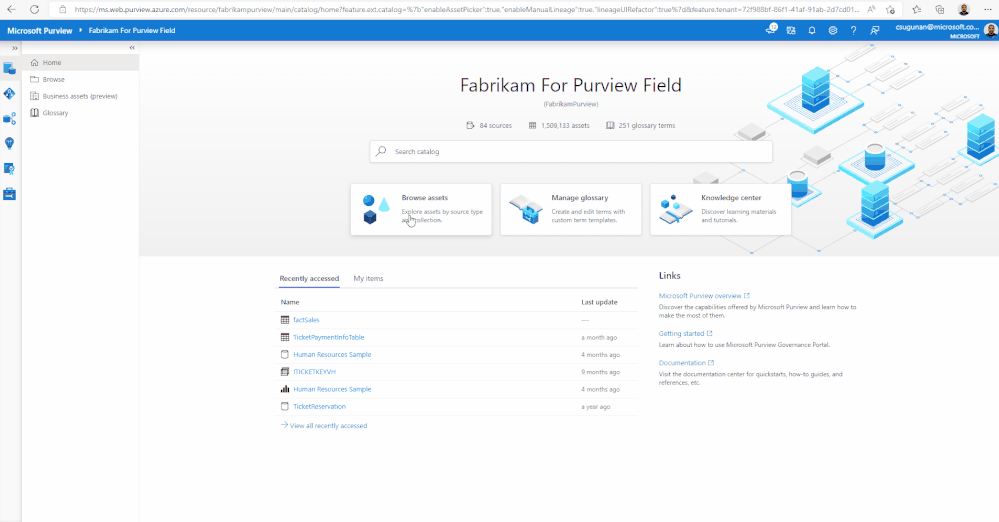This screenshot has height=522, width=999.
Task: Click View all recently accessed link
Action: 324,426
